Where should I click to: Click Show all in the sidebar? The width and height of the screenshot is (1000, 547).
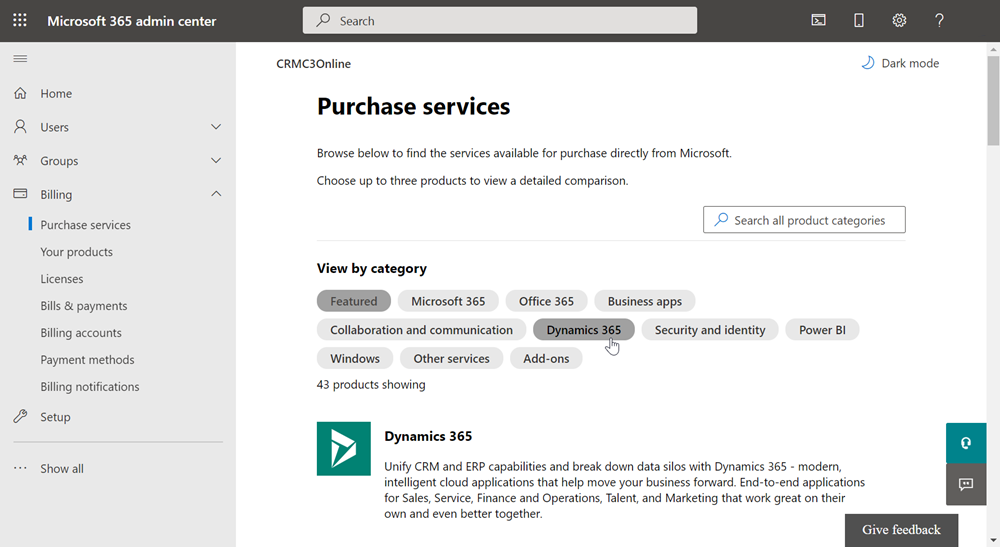coord(62,469)
